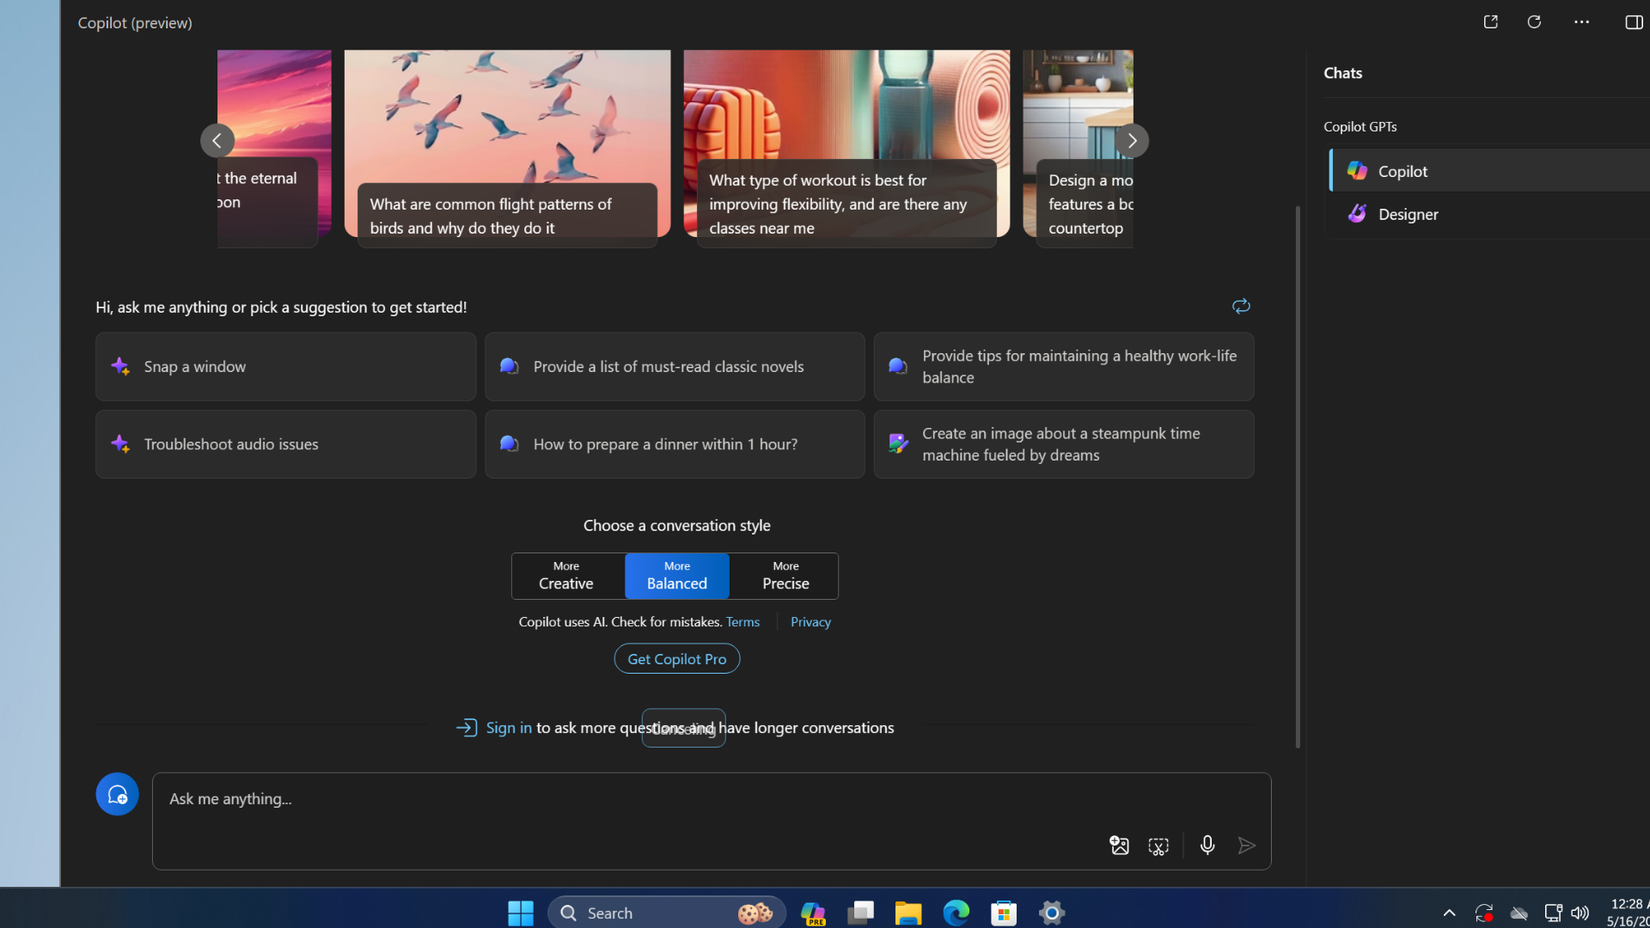The width and height of the screenshot is (1650, 928).
Task: Refresh prompt suggestions with the circular arrows icon
Action: 1240,306
